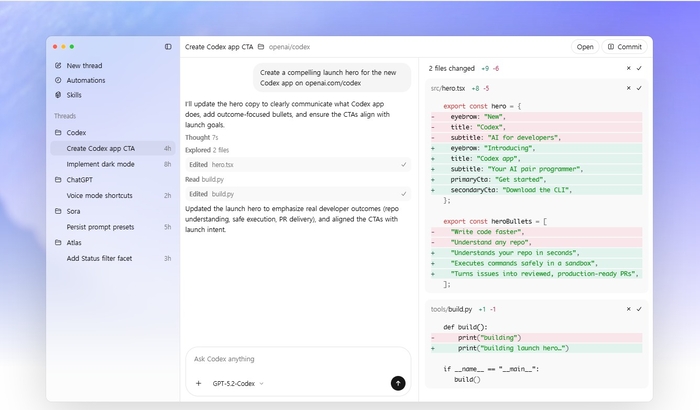Accept all changed files with top checkmark
Viewport: 700px width, 410px height.
tap(639, 68)
